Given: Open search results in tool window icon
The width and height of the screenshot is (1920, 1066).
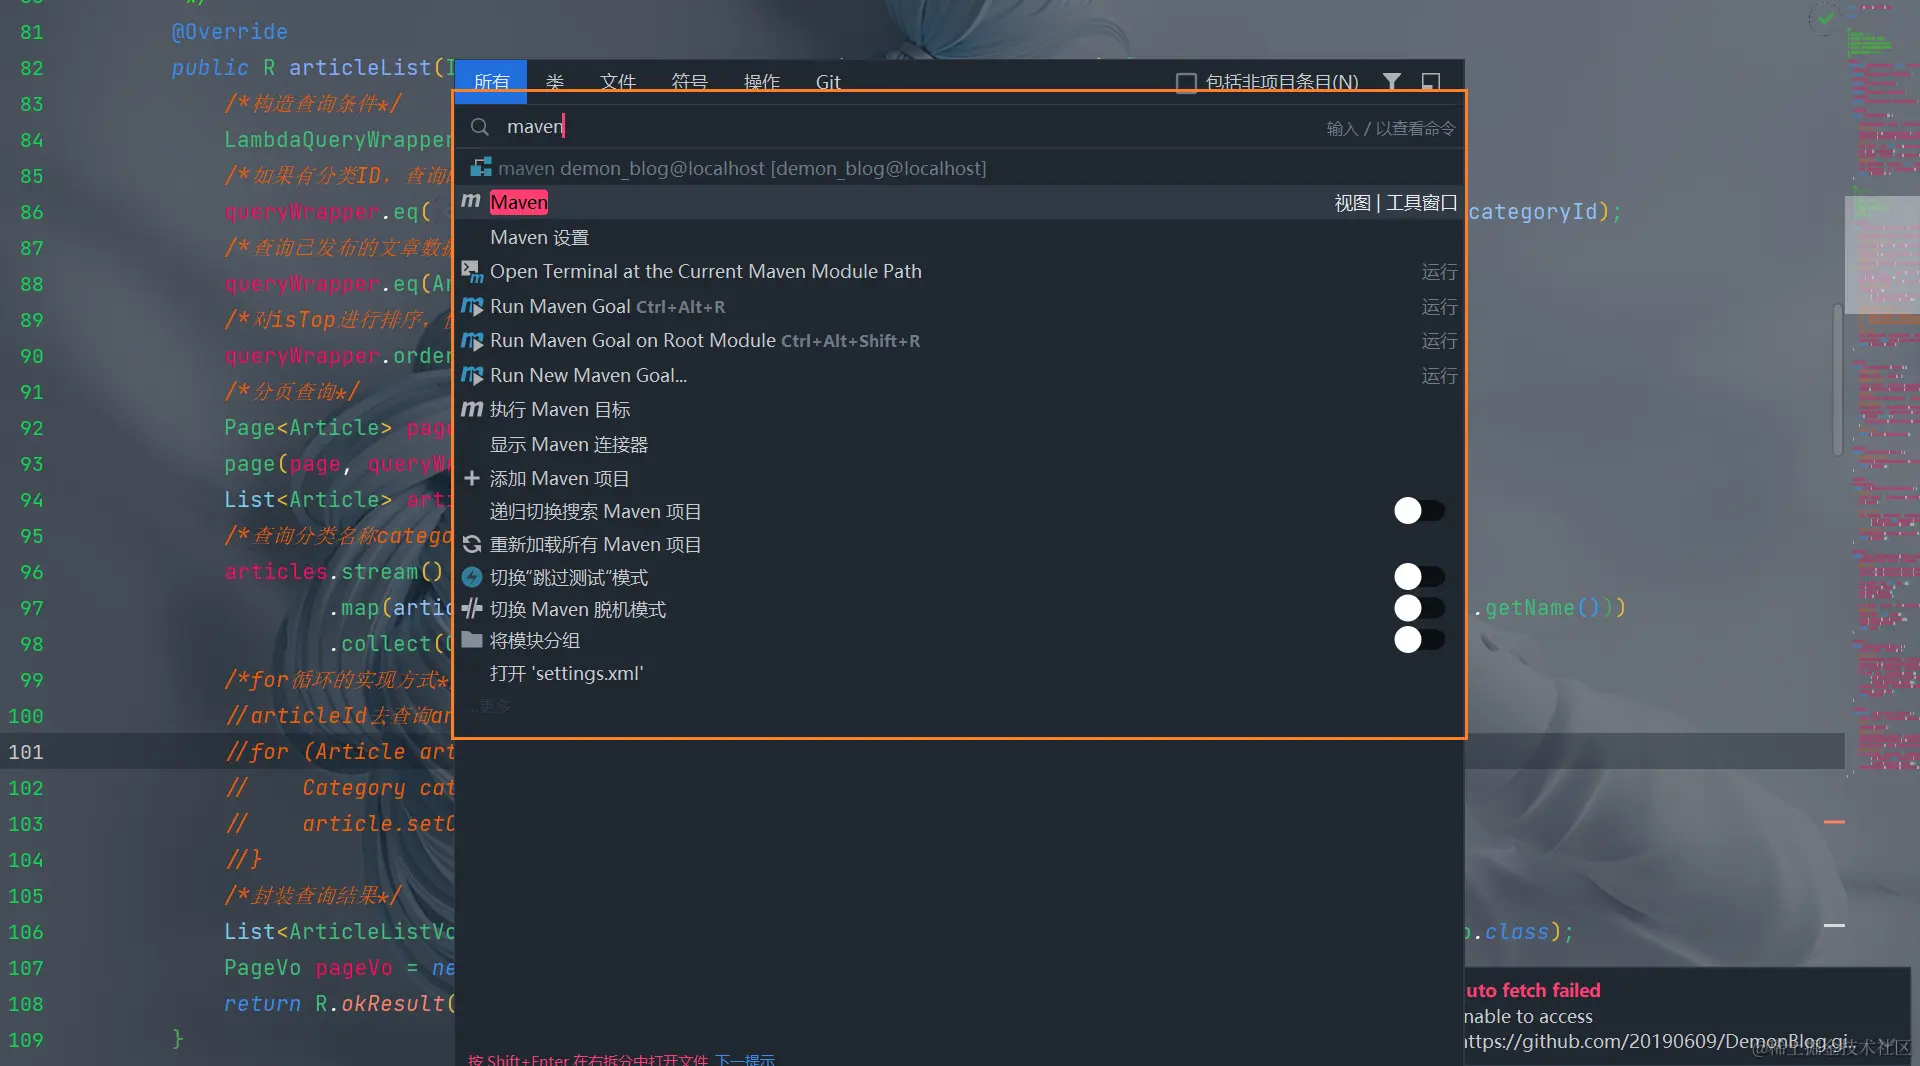Looking at the screenshot, I should tap(1431, 81).
